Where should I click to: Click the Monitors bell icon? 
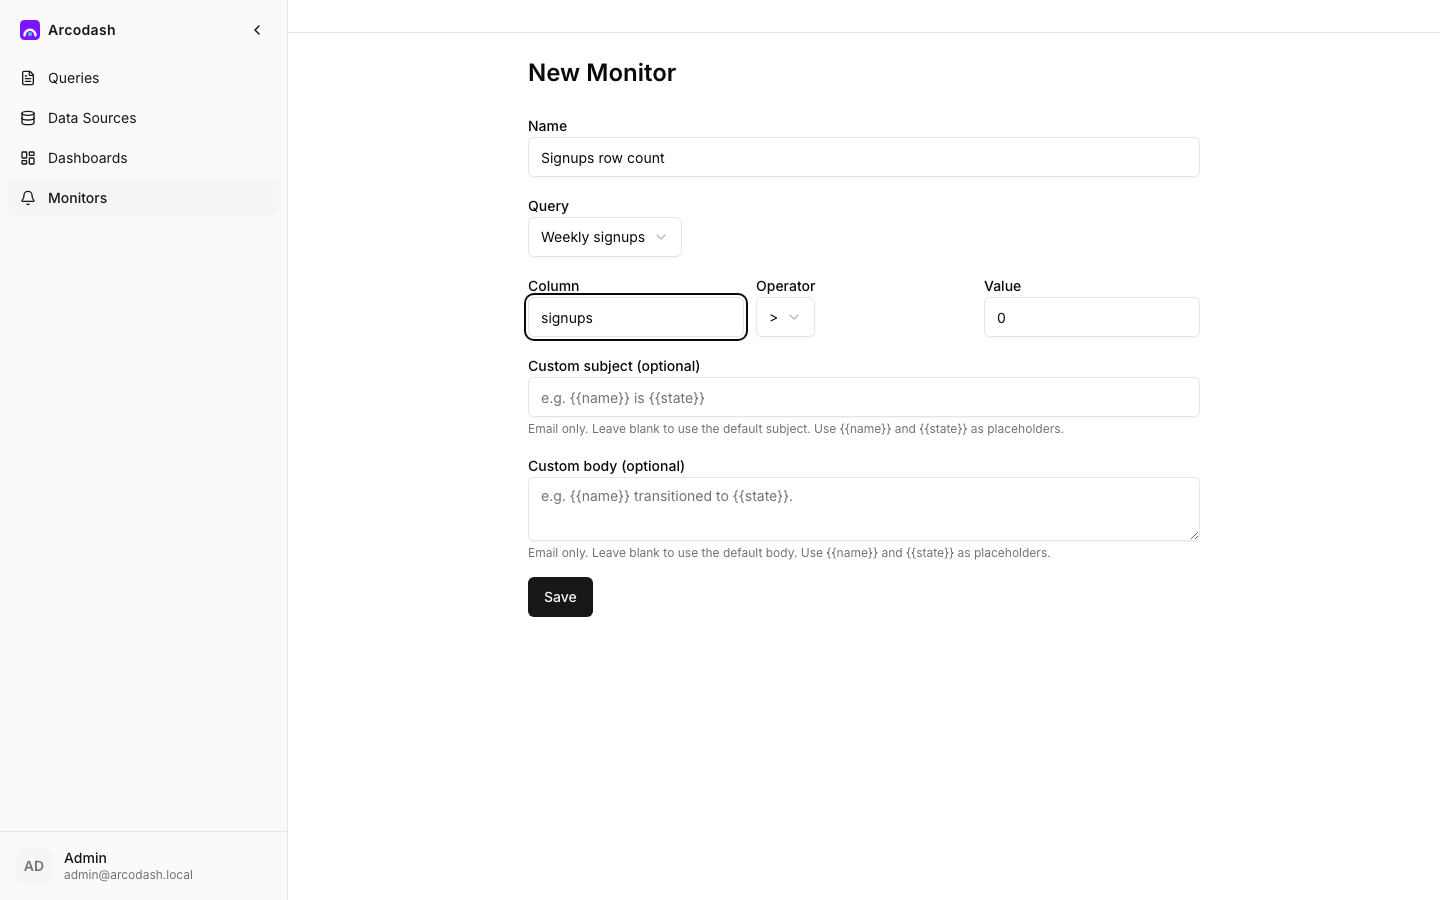[28, 198]
